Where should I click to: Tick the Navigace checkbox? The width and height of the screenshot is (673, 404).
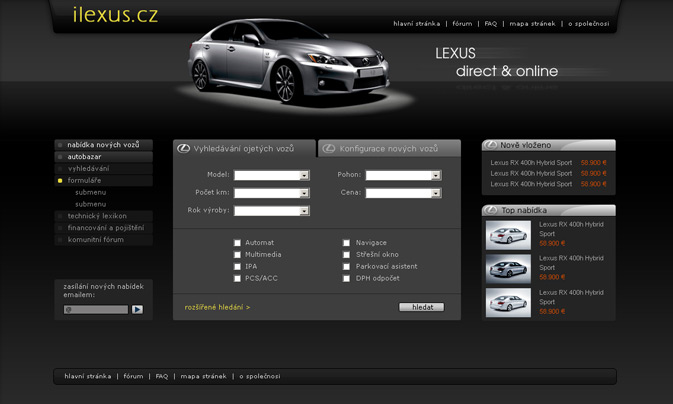tap(347, 243)
